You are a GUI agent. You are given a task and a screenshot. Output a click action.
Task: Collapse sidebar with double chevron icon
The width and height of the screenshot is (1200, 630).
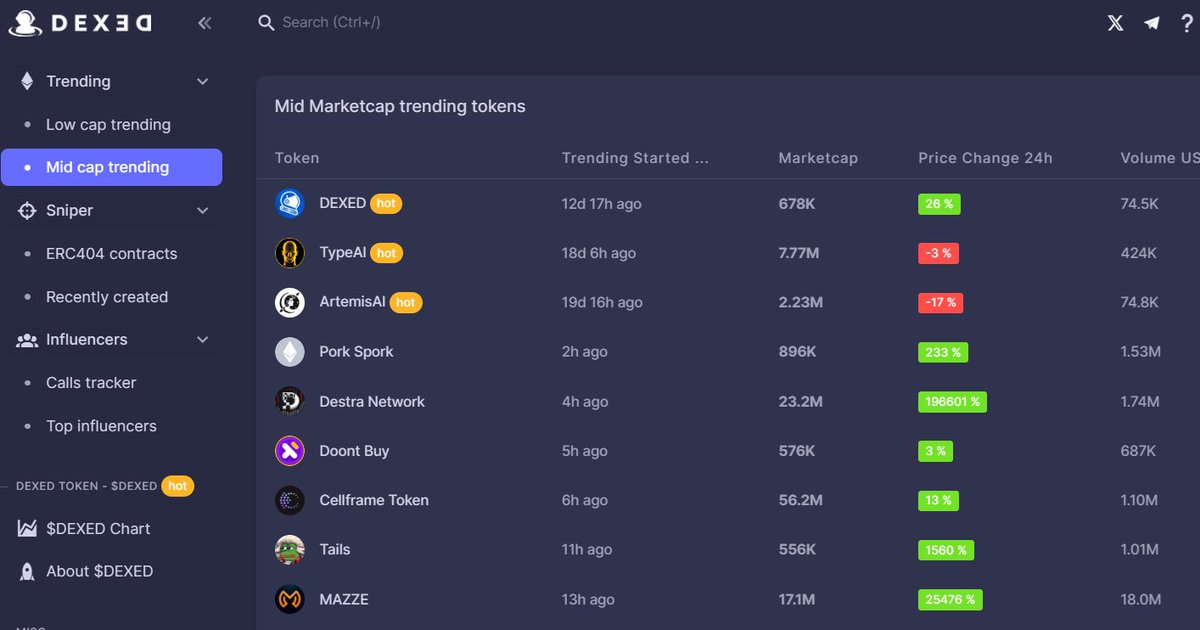point(204,22)
